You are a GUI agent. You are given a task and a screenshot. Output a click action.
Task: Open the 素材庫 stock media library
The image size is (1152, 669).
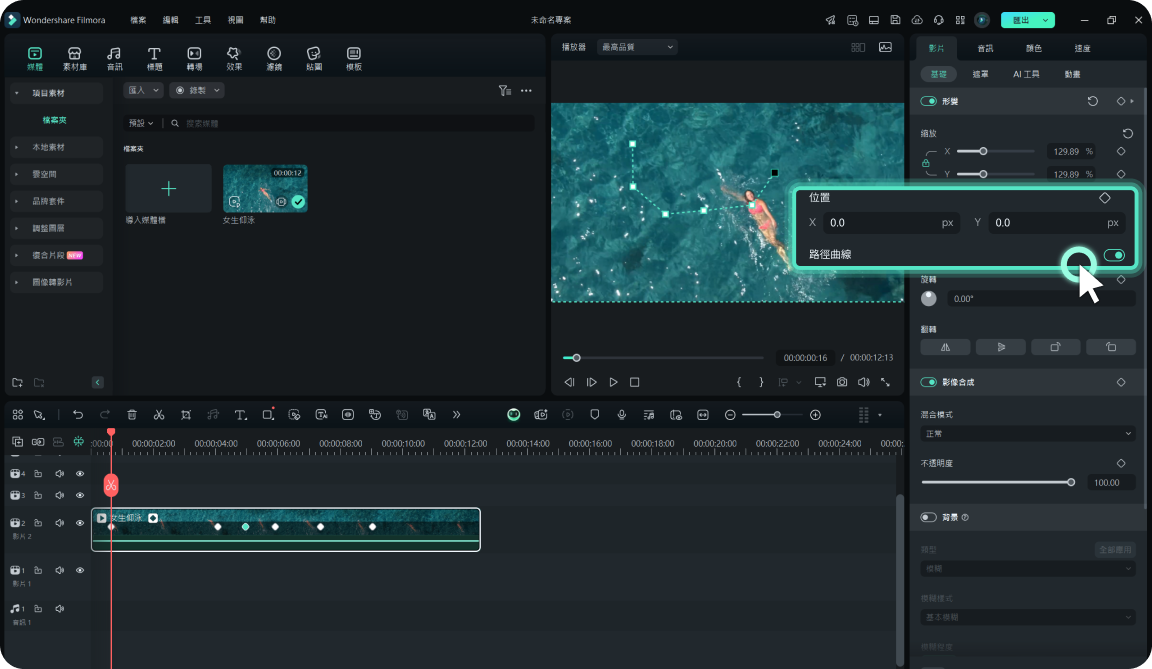click(74, 58)
